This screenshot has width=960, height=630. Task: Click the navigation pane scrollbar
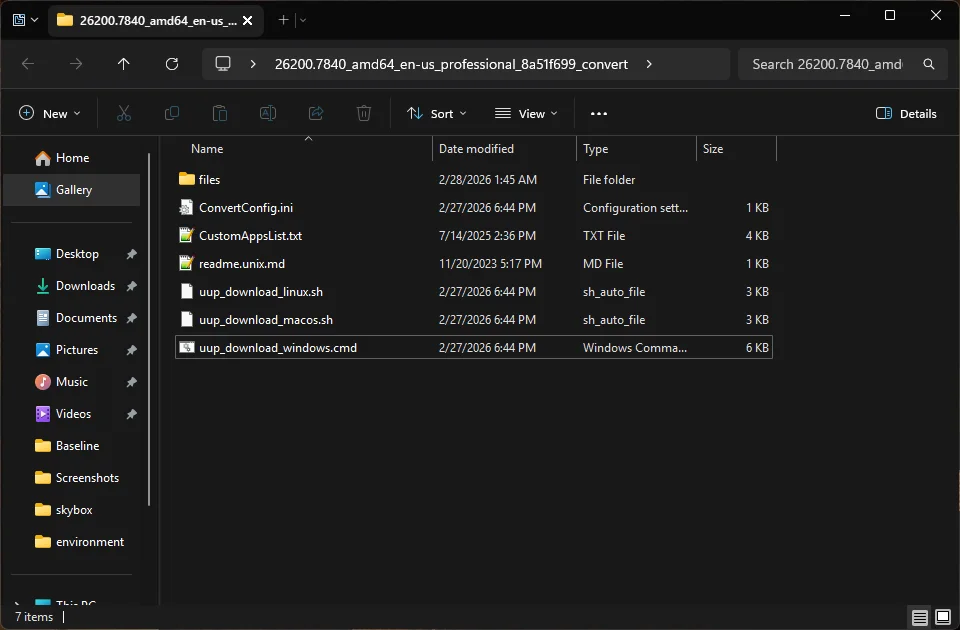pyautogui.click(x=149, y=329)
